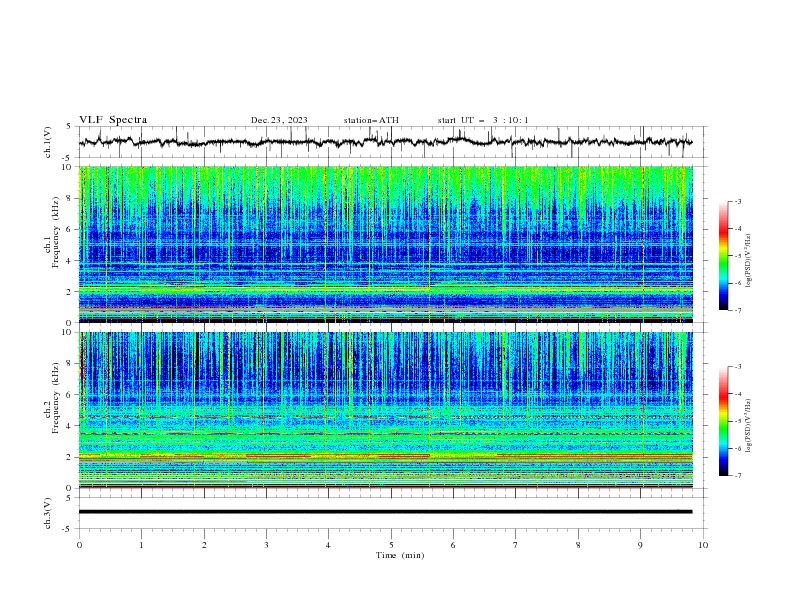Click the ch.1 "log(PSD)(V²/Hz)" colorbar title

[x=749, y=261]
